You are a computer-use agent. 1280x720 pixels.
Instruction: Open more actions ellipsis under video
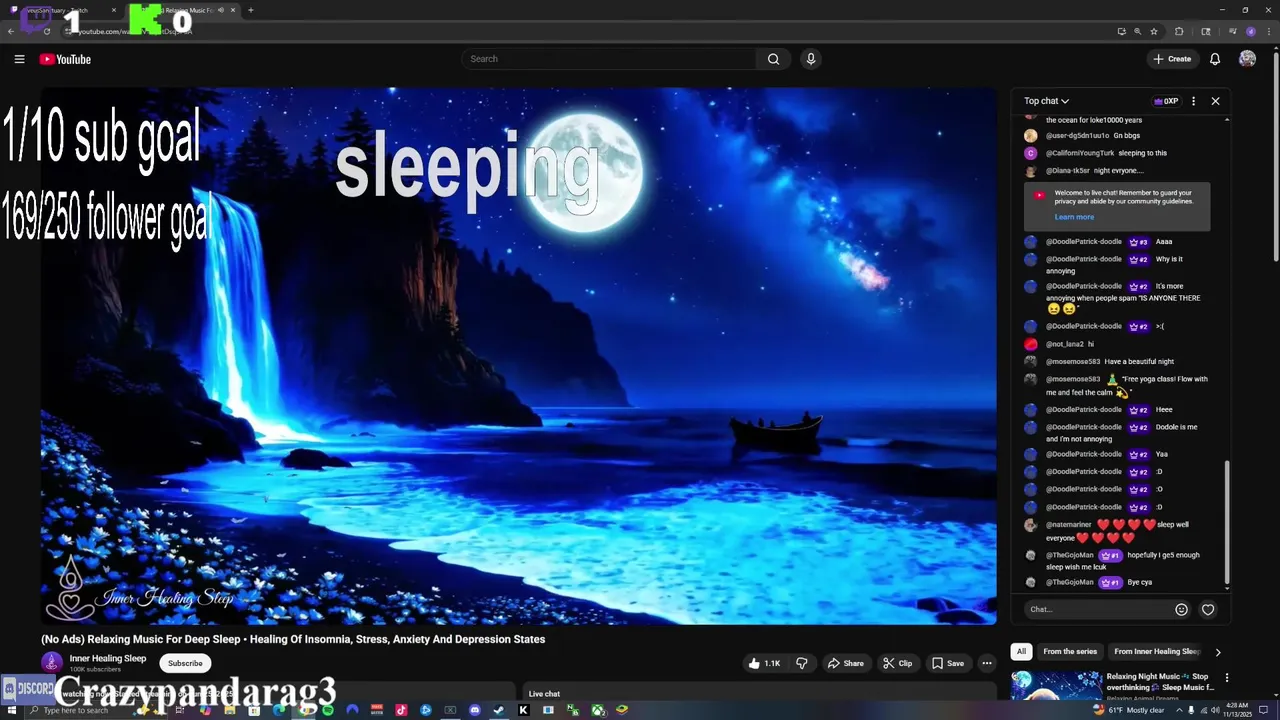tap(986, 663)
